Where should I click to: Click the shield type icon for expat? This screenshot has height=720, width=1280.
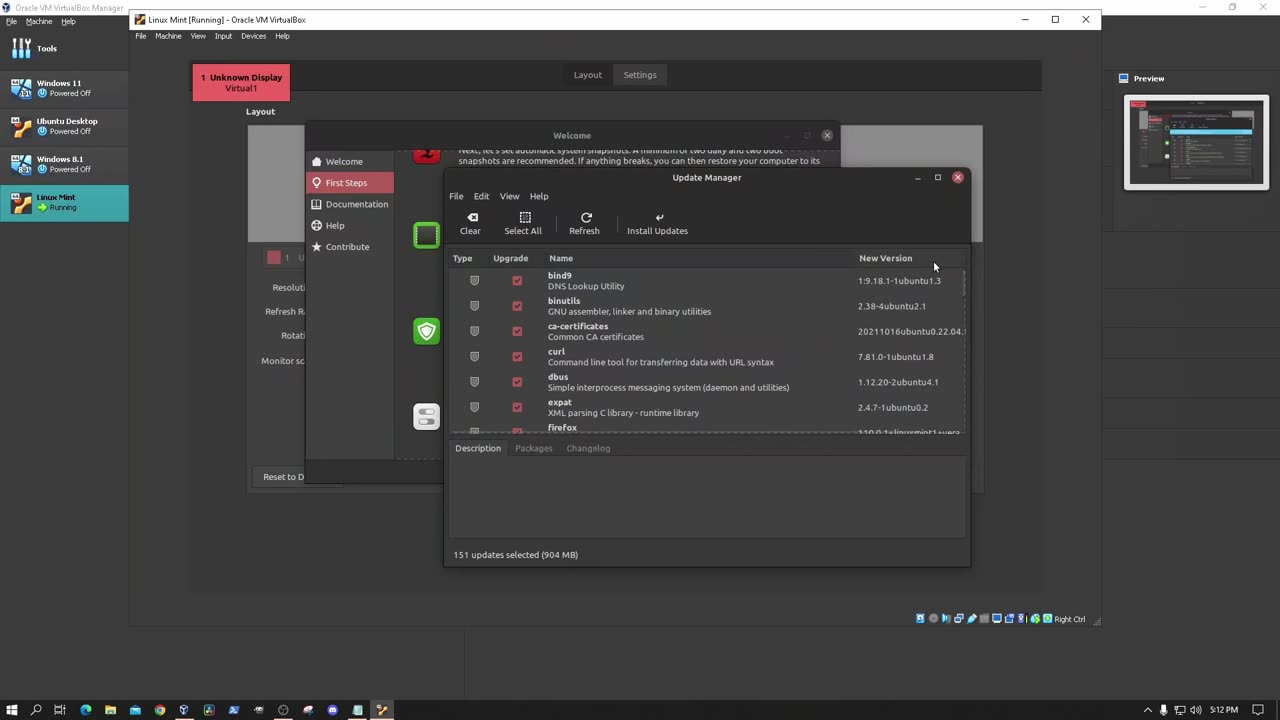click(x=475, y=407)
